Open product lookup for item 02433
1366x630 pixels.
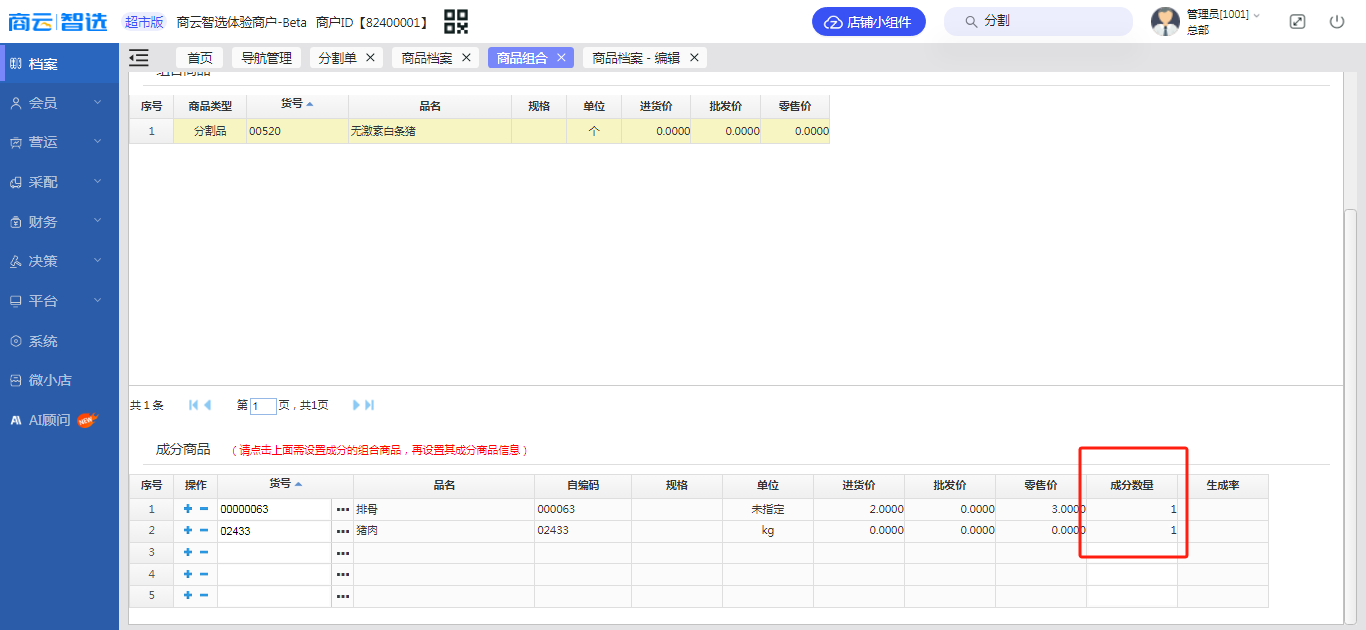click(343, 531)
